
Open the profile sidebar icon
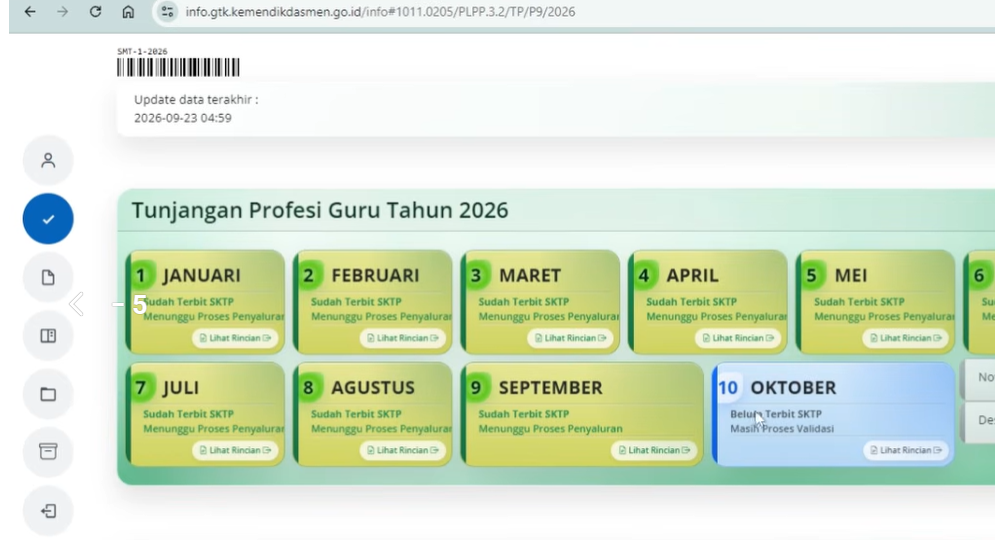[x=48, y=161]
